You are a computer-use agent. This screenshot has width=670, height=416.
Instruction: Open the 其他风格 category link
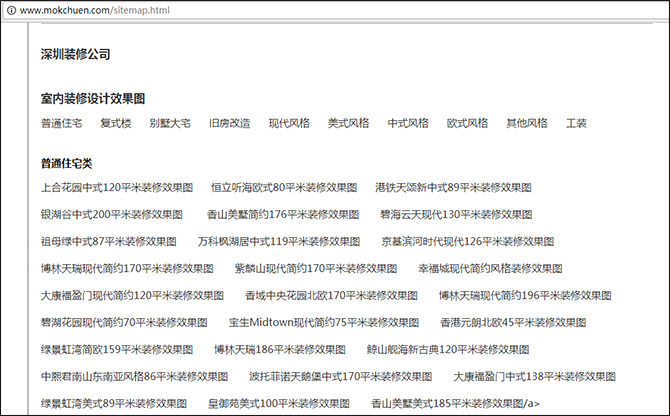pos(527,123)
